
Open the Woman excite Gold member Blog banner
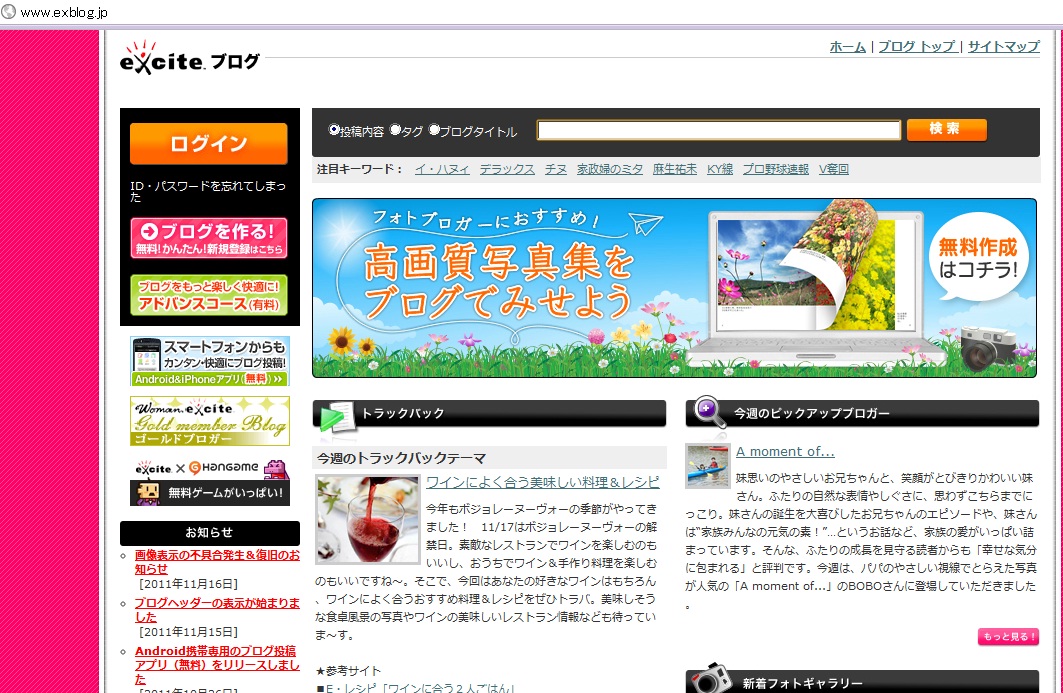[210, 420]
